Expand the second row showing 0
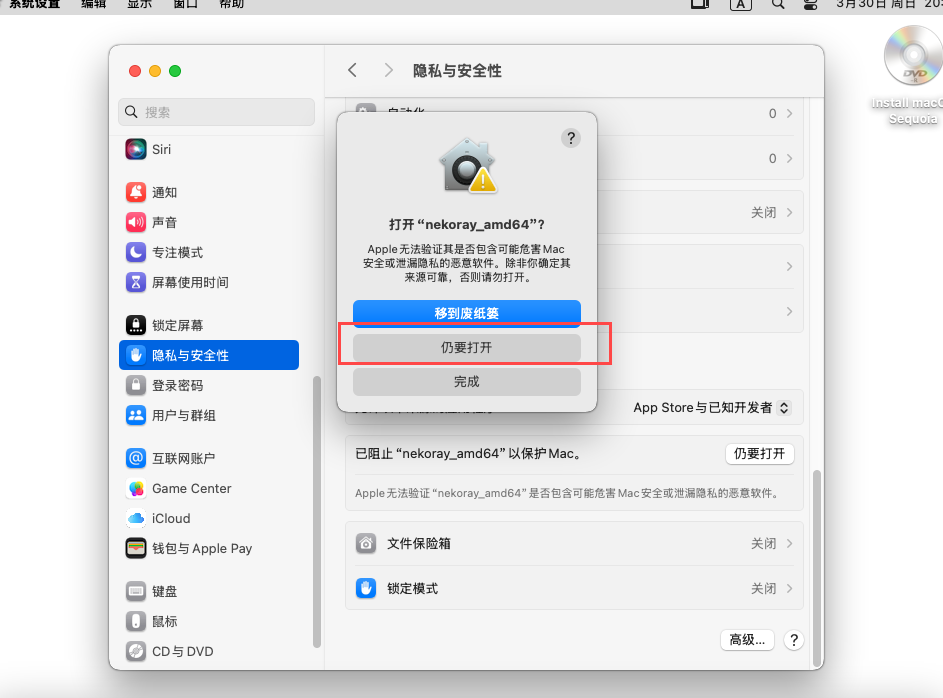This screenshot has height=698, width=943. click(x=790, y=159)
